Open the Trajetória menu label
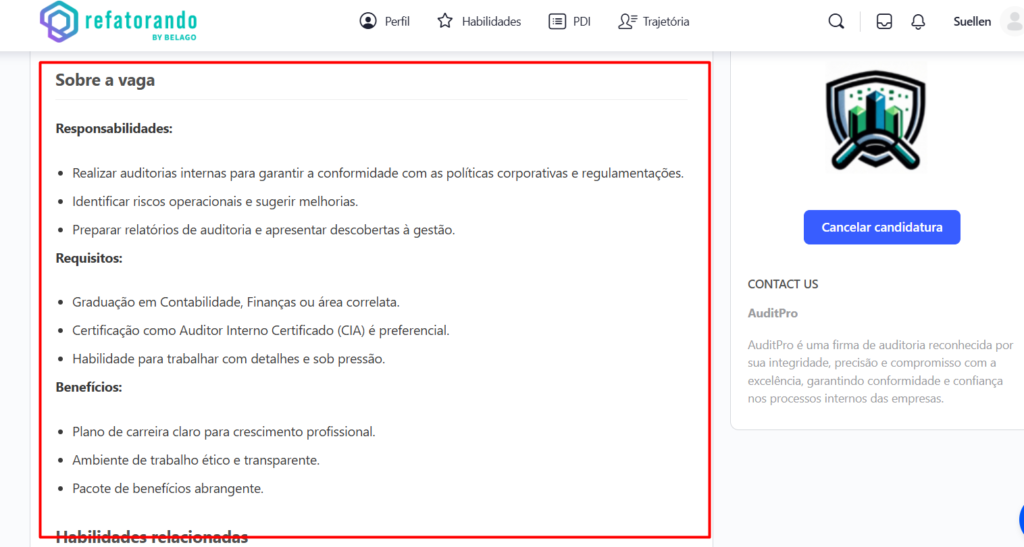Image resolution: width=1024 pixels, height=547 pixels. click(666, 21)
